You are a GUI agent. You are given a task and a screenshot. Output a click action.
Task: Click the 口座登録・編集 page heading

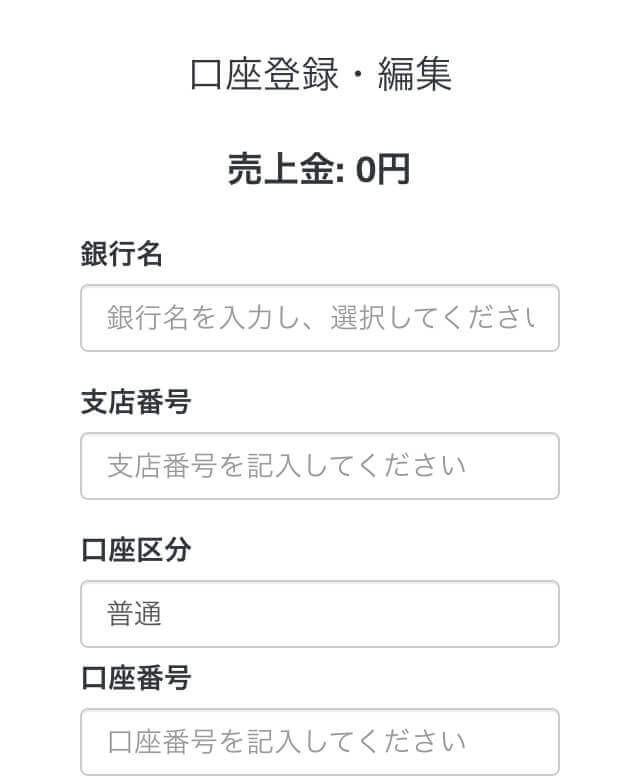[x=320, y=74]
